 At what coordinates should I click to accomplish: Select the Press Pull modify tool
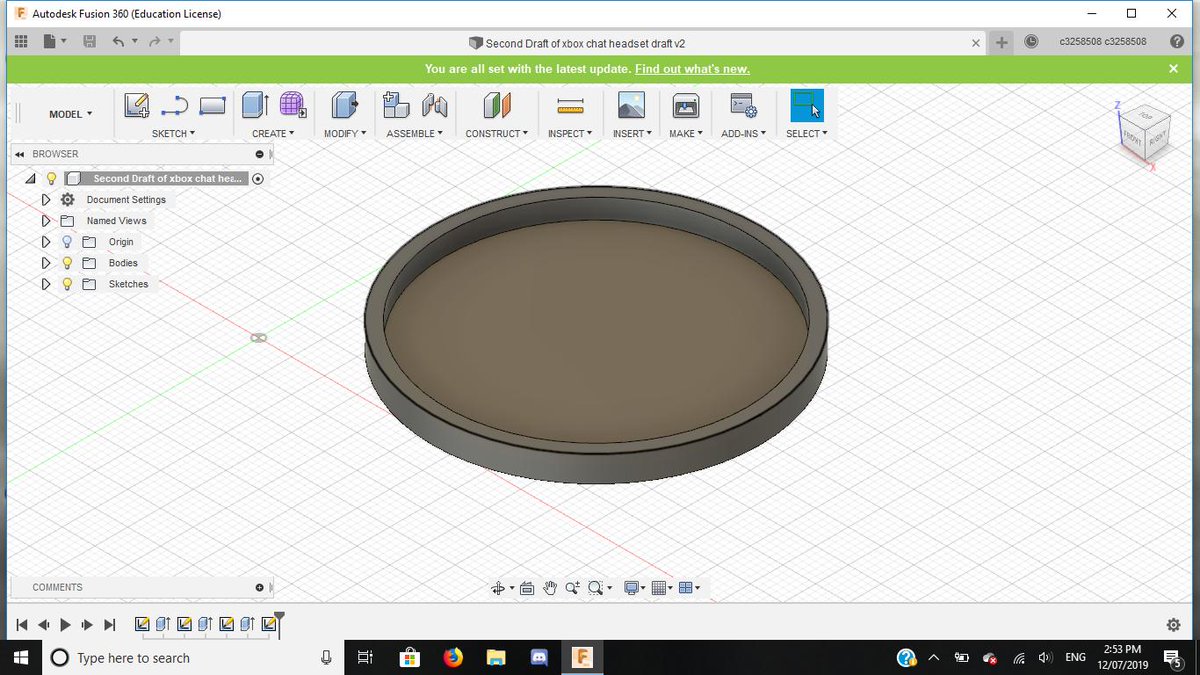pyautogui.click(x=345, y=105)
